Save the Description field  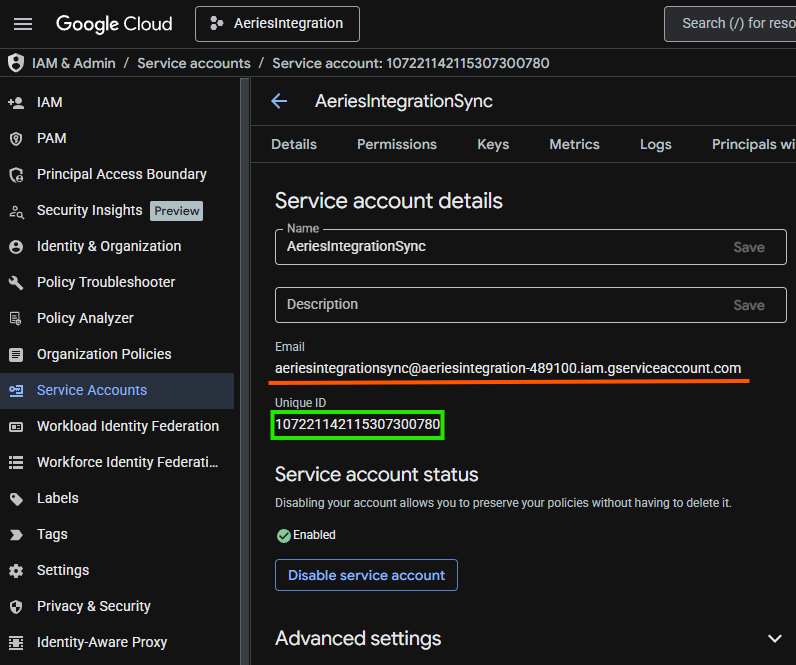point(749,306)
